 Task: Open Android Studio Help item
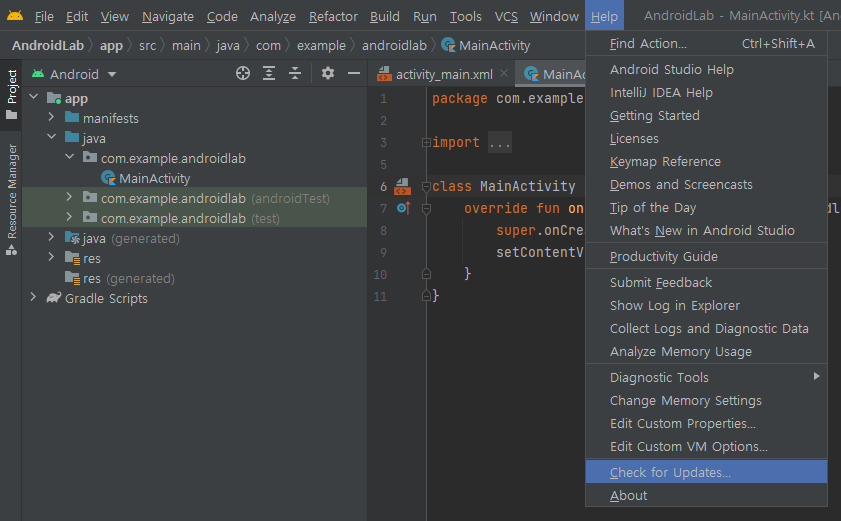click(x=706, y=69)
